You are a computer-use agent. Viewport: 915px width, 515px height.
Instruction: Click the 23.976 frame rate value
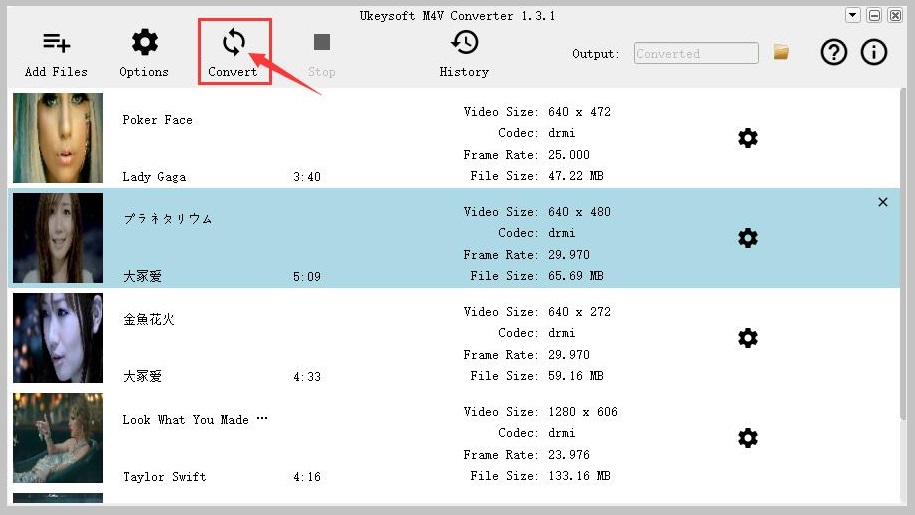tap(569, 455)
